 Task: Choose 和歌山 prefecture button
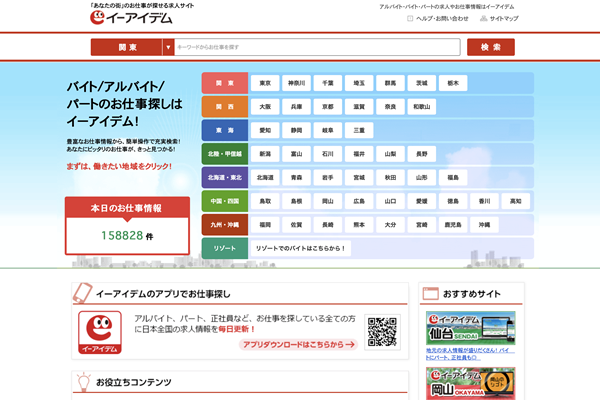[x=422, y=107]
